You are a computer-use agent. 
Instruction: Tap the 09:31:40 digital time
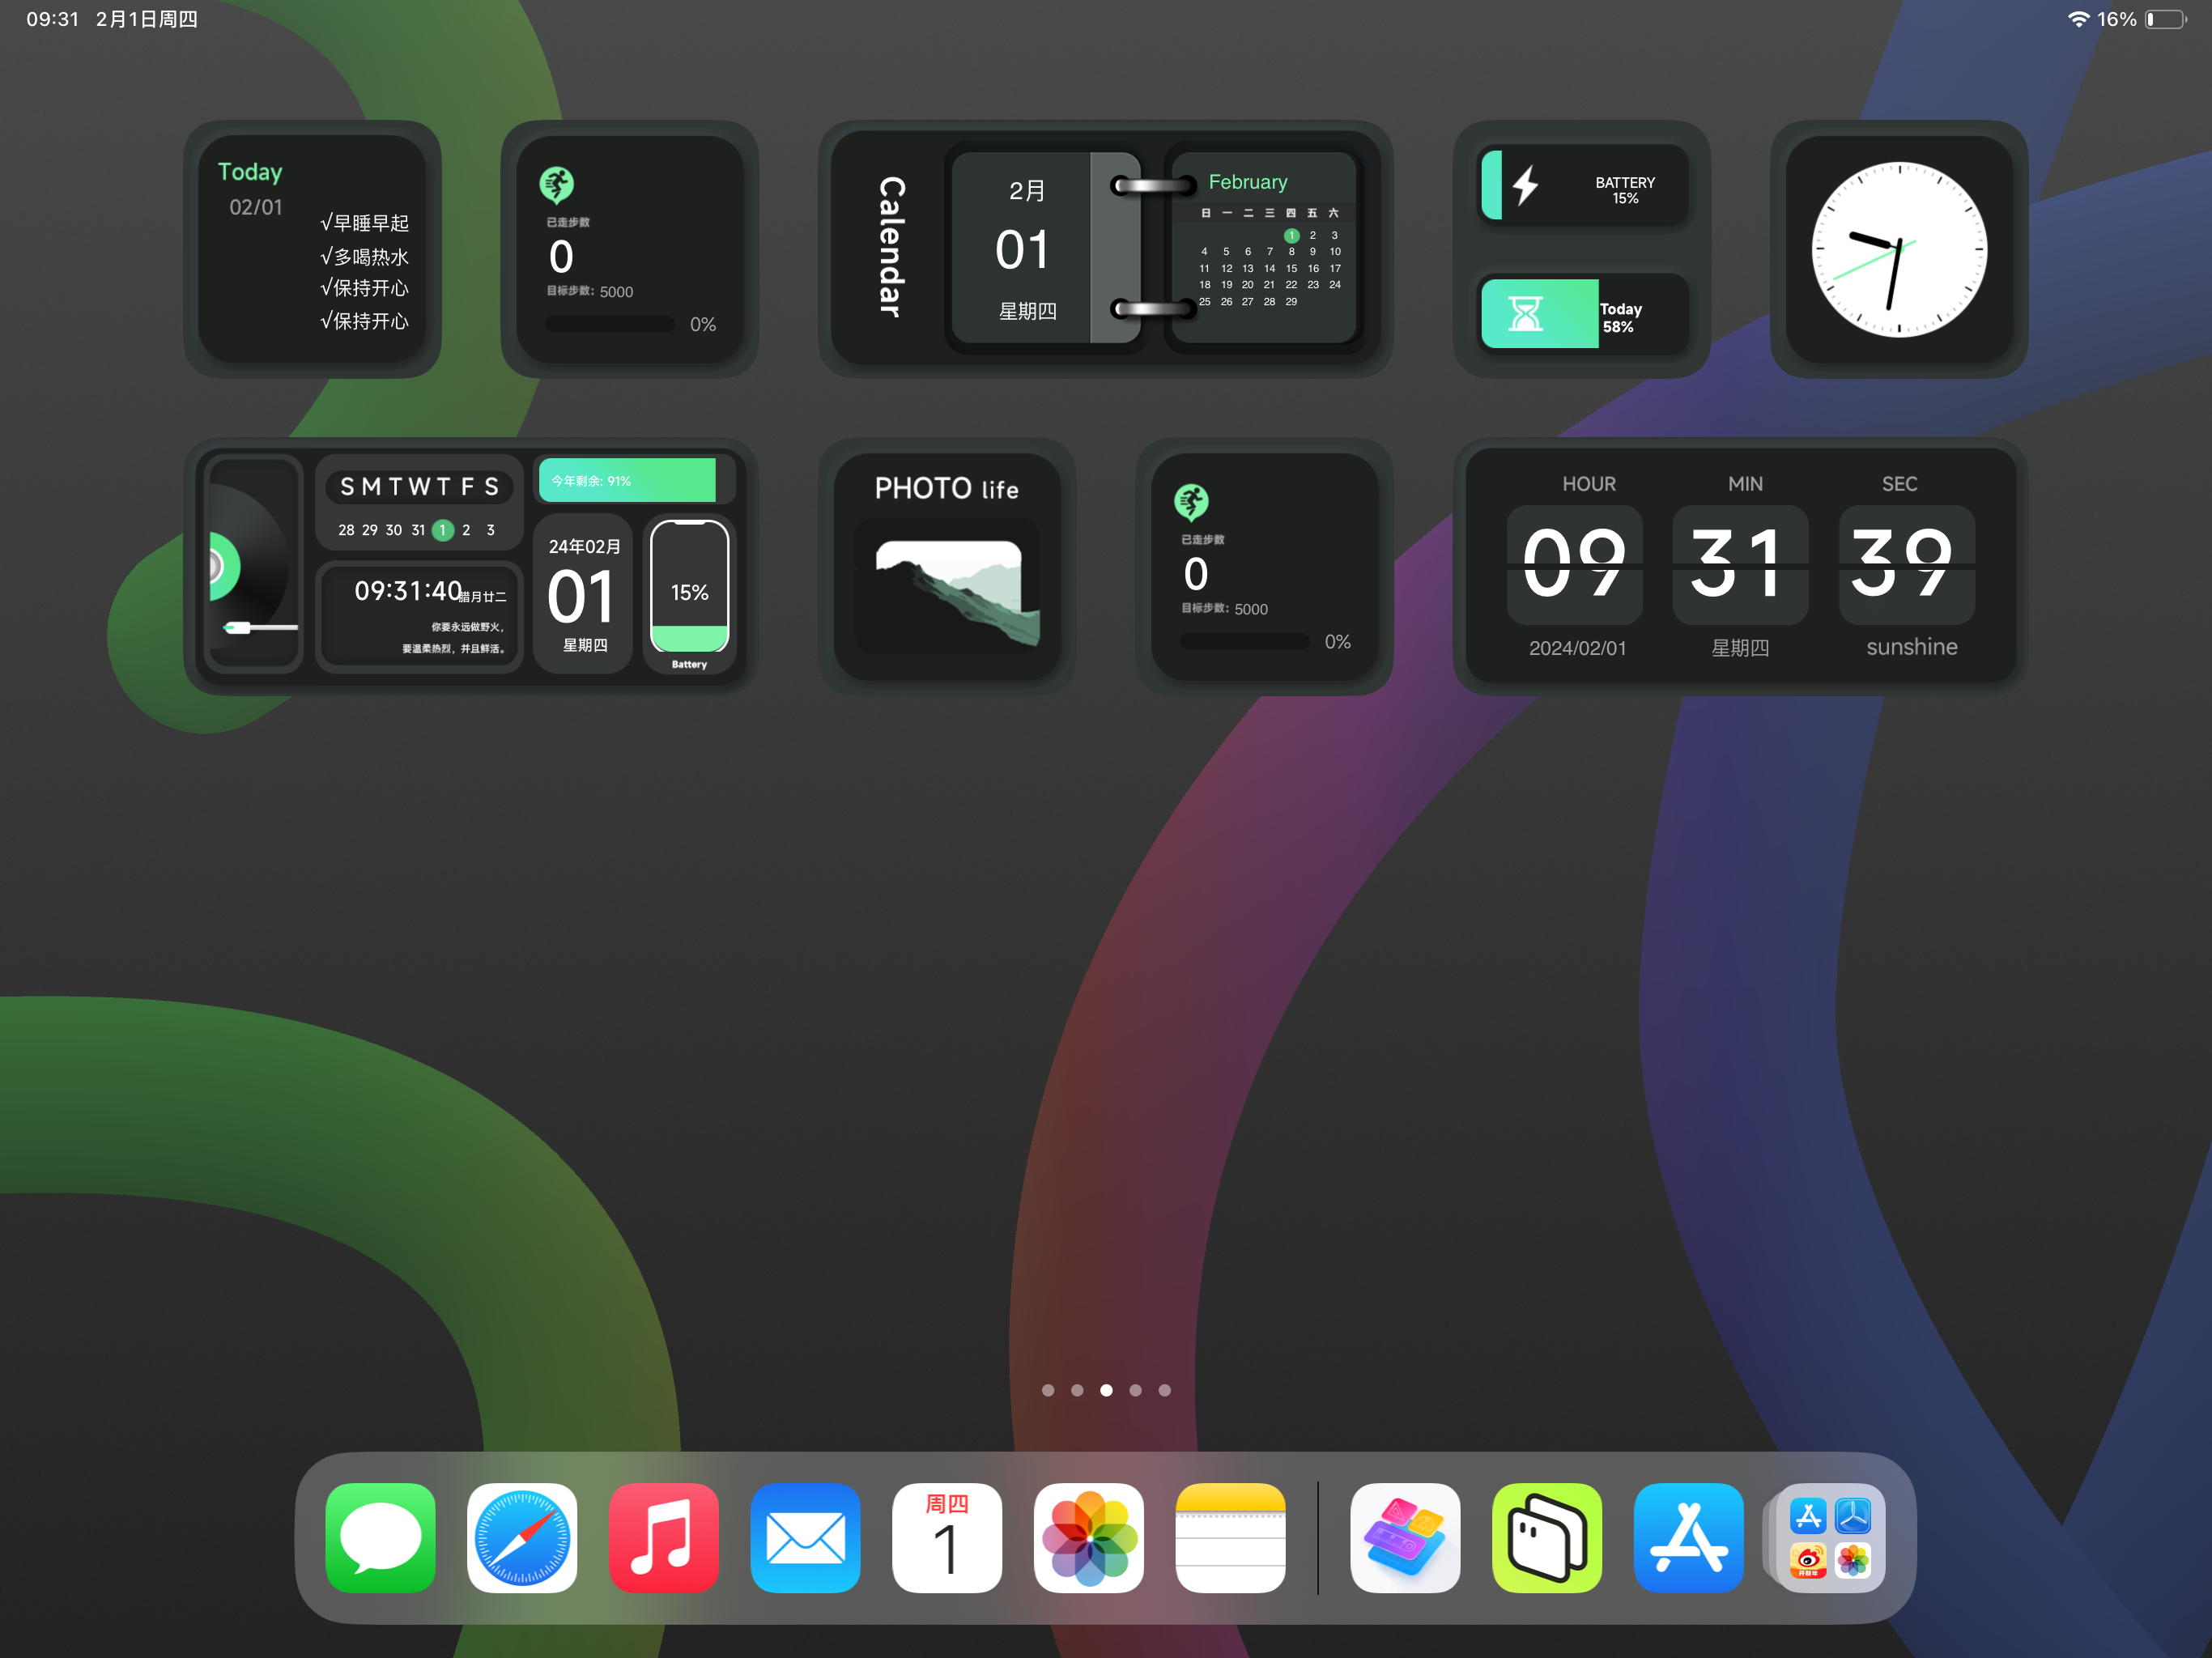click(x=408, y=591)
